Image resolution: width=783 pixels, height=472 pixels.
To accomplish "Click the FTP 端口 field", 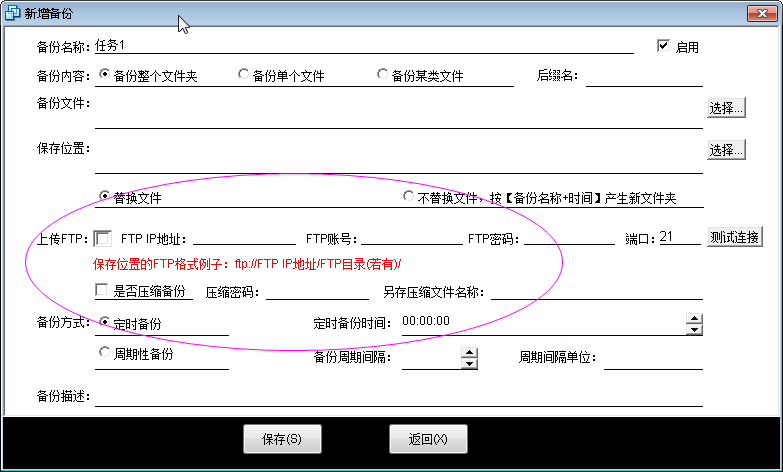I will [x=680, y=238].
